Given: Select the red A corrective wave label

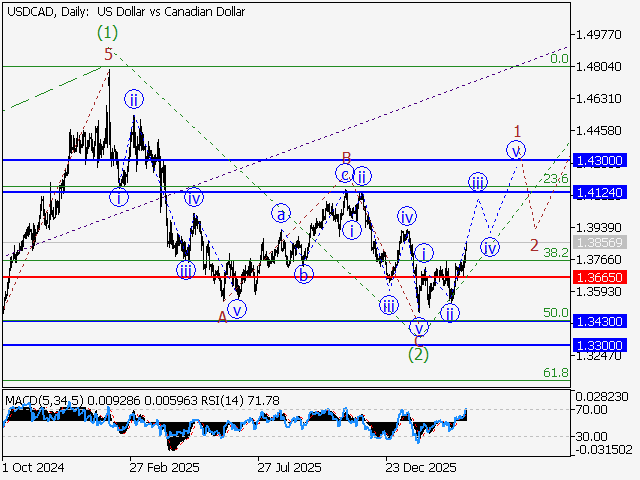Looking at the screenshot, I should [223, 315].
